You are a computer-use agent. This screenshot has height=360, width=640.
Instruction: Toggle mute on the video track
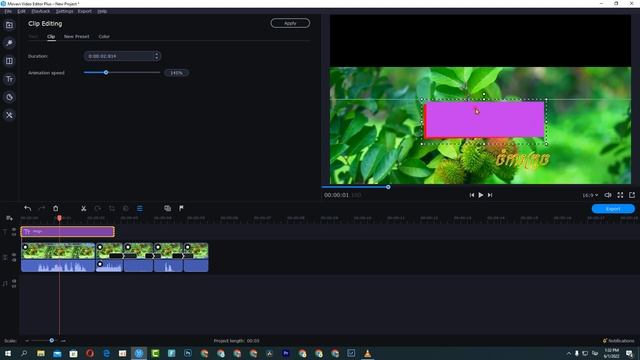tap(14, 260)
